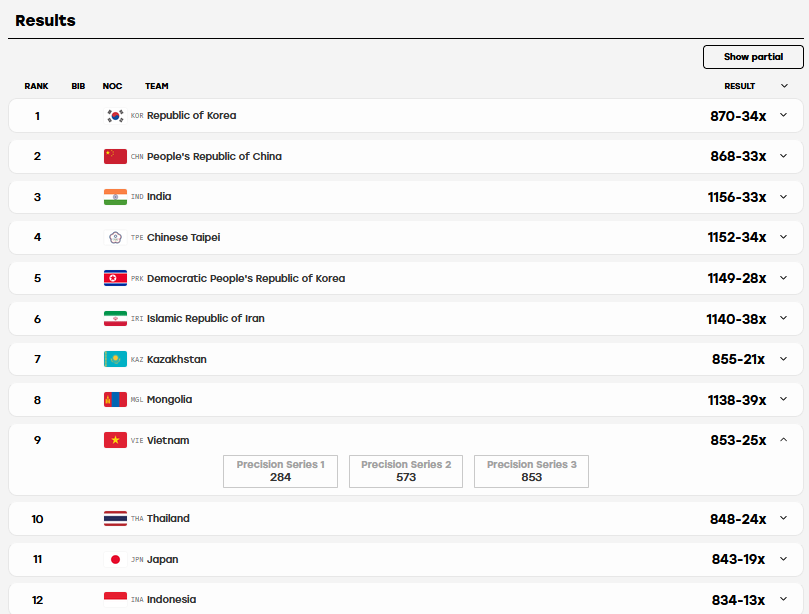Screen dimensions: 809x614
Task: Click the TEAM column header
Action: 157,86
